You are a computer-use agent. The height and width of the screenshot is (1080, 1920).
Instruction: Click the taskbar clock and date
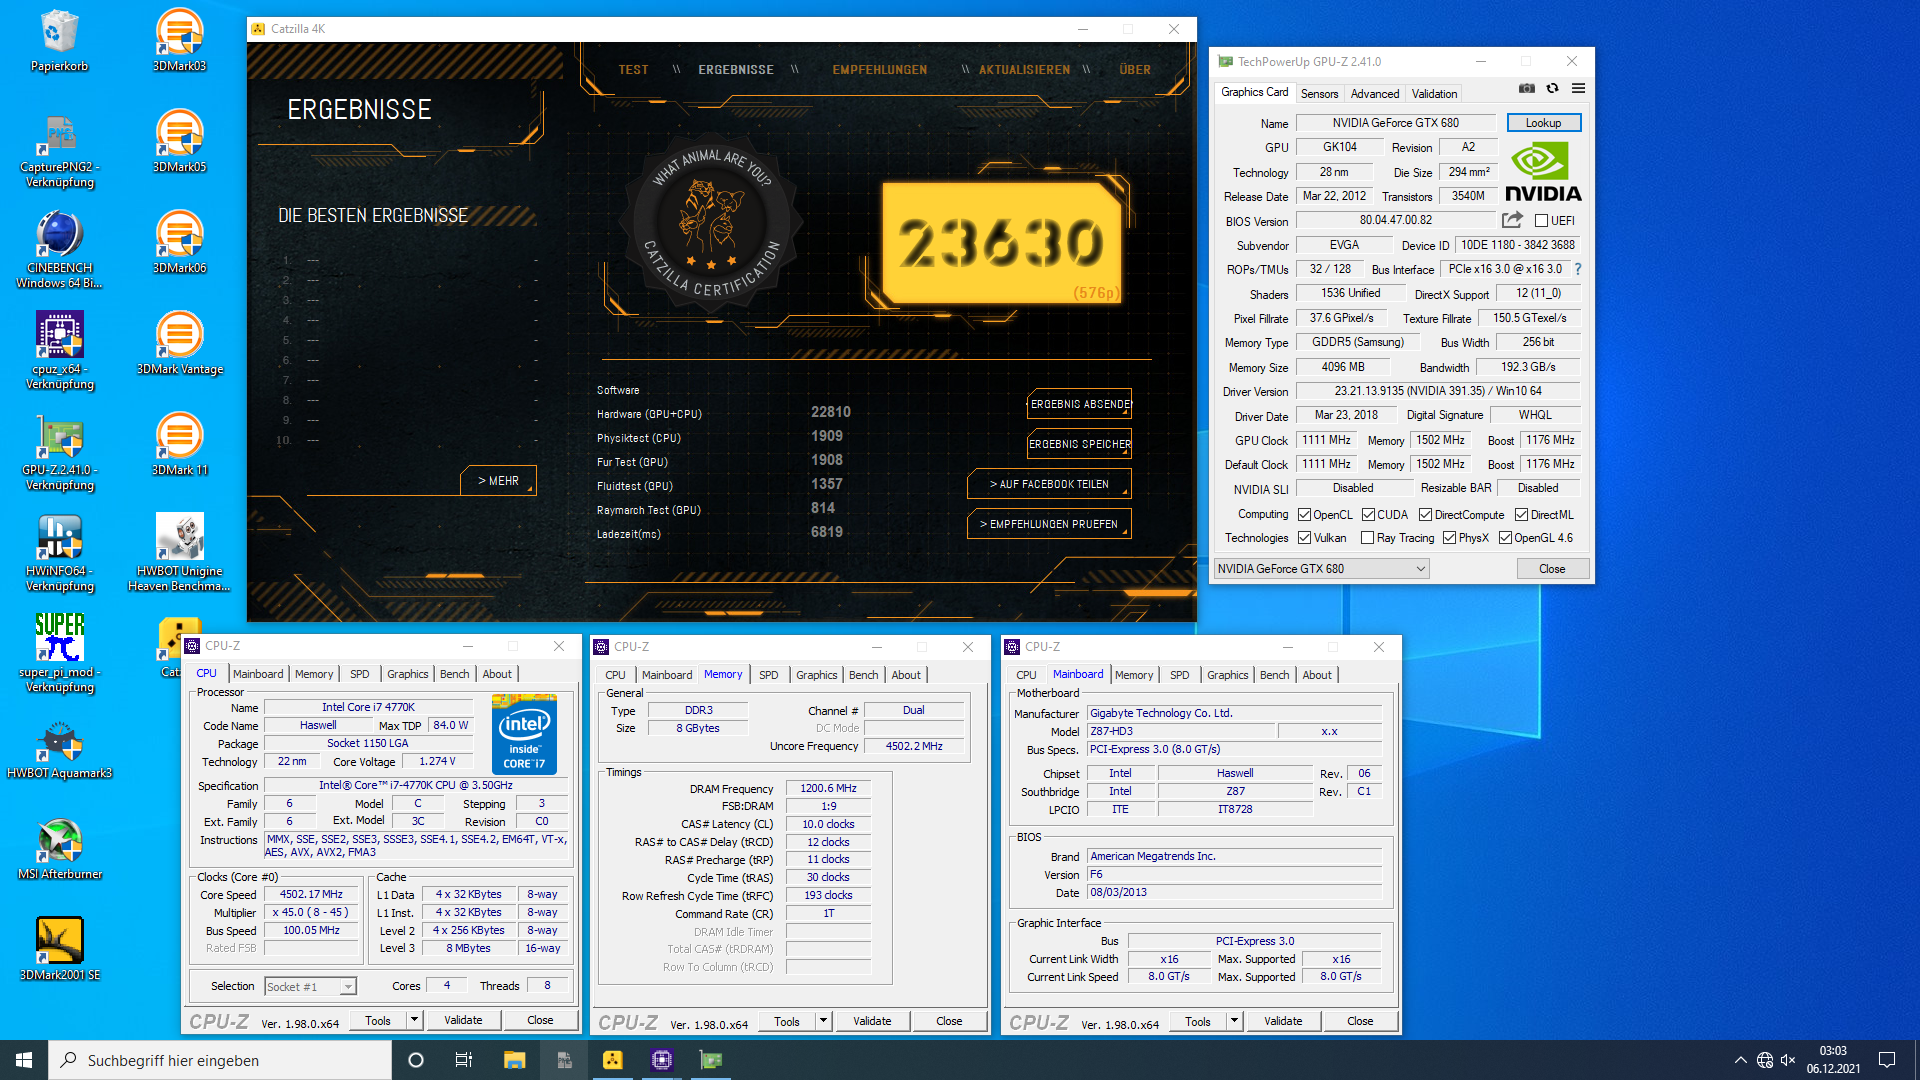[1833, 1060]
